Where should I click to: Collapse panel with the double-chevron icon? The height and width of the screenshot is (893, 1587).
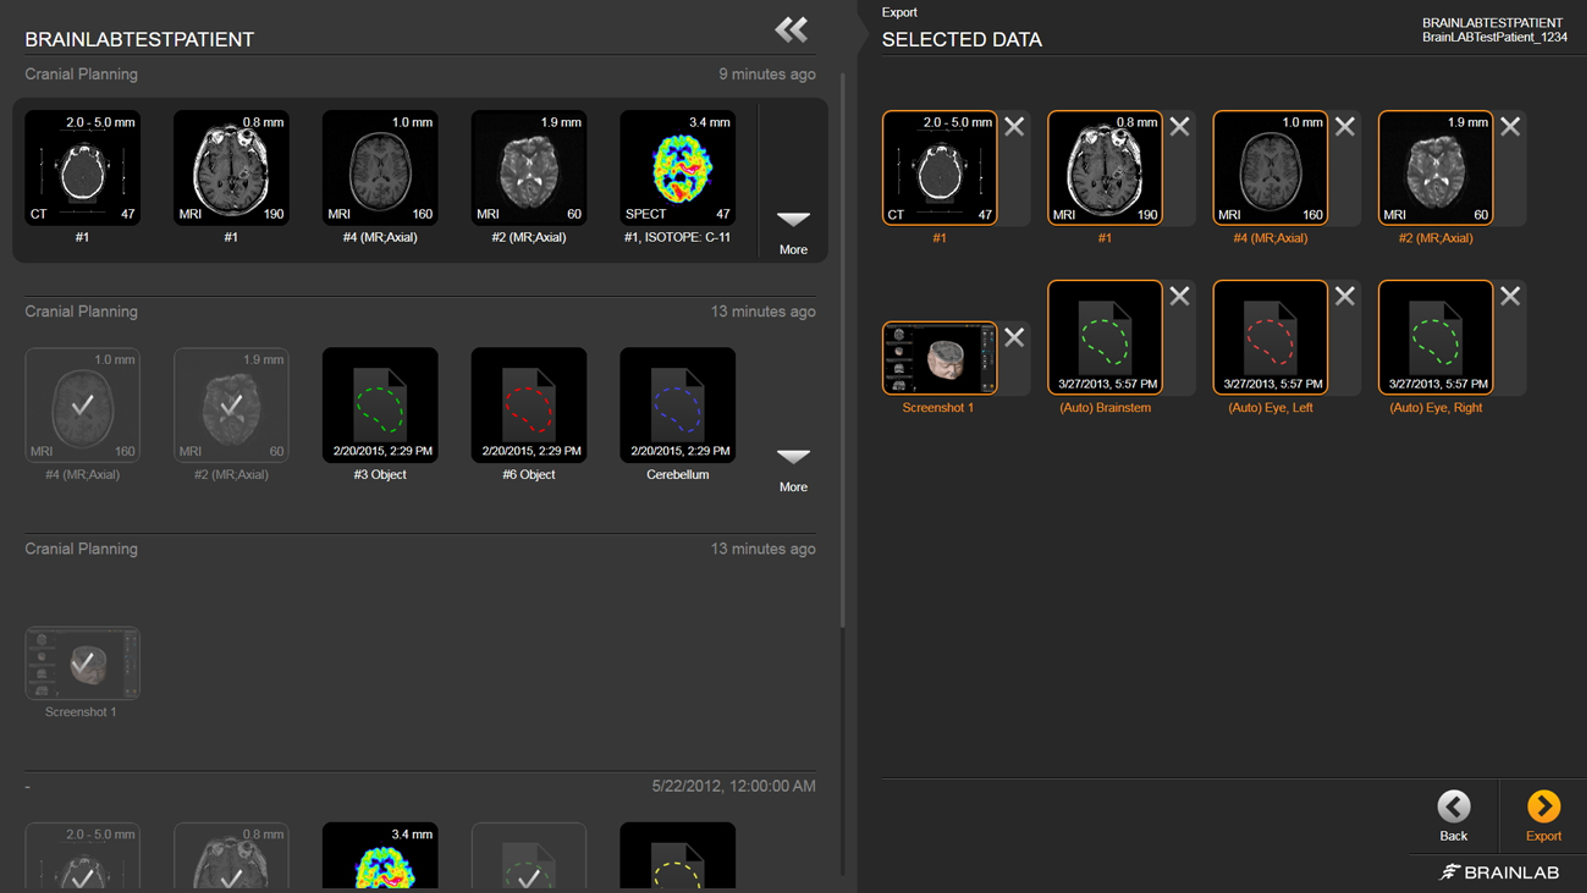pos(791,29)
